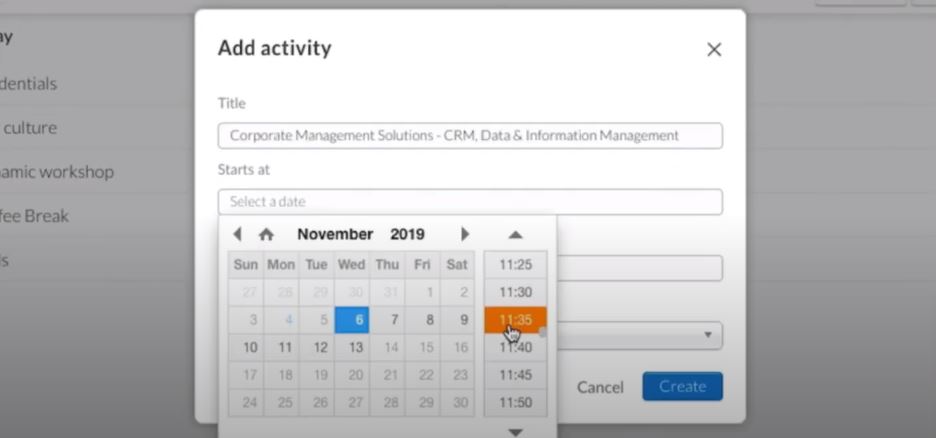Select November 6 in the calendar

pos(352,320)
